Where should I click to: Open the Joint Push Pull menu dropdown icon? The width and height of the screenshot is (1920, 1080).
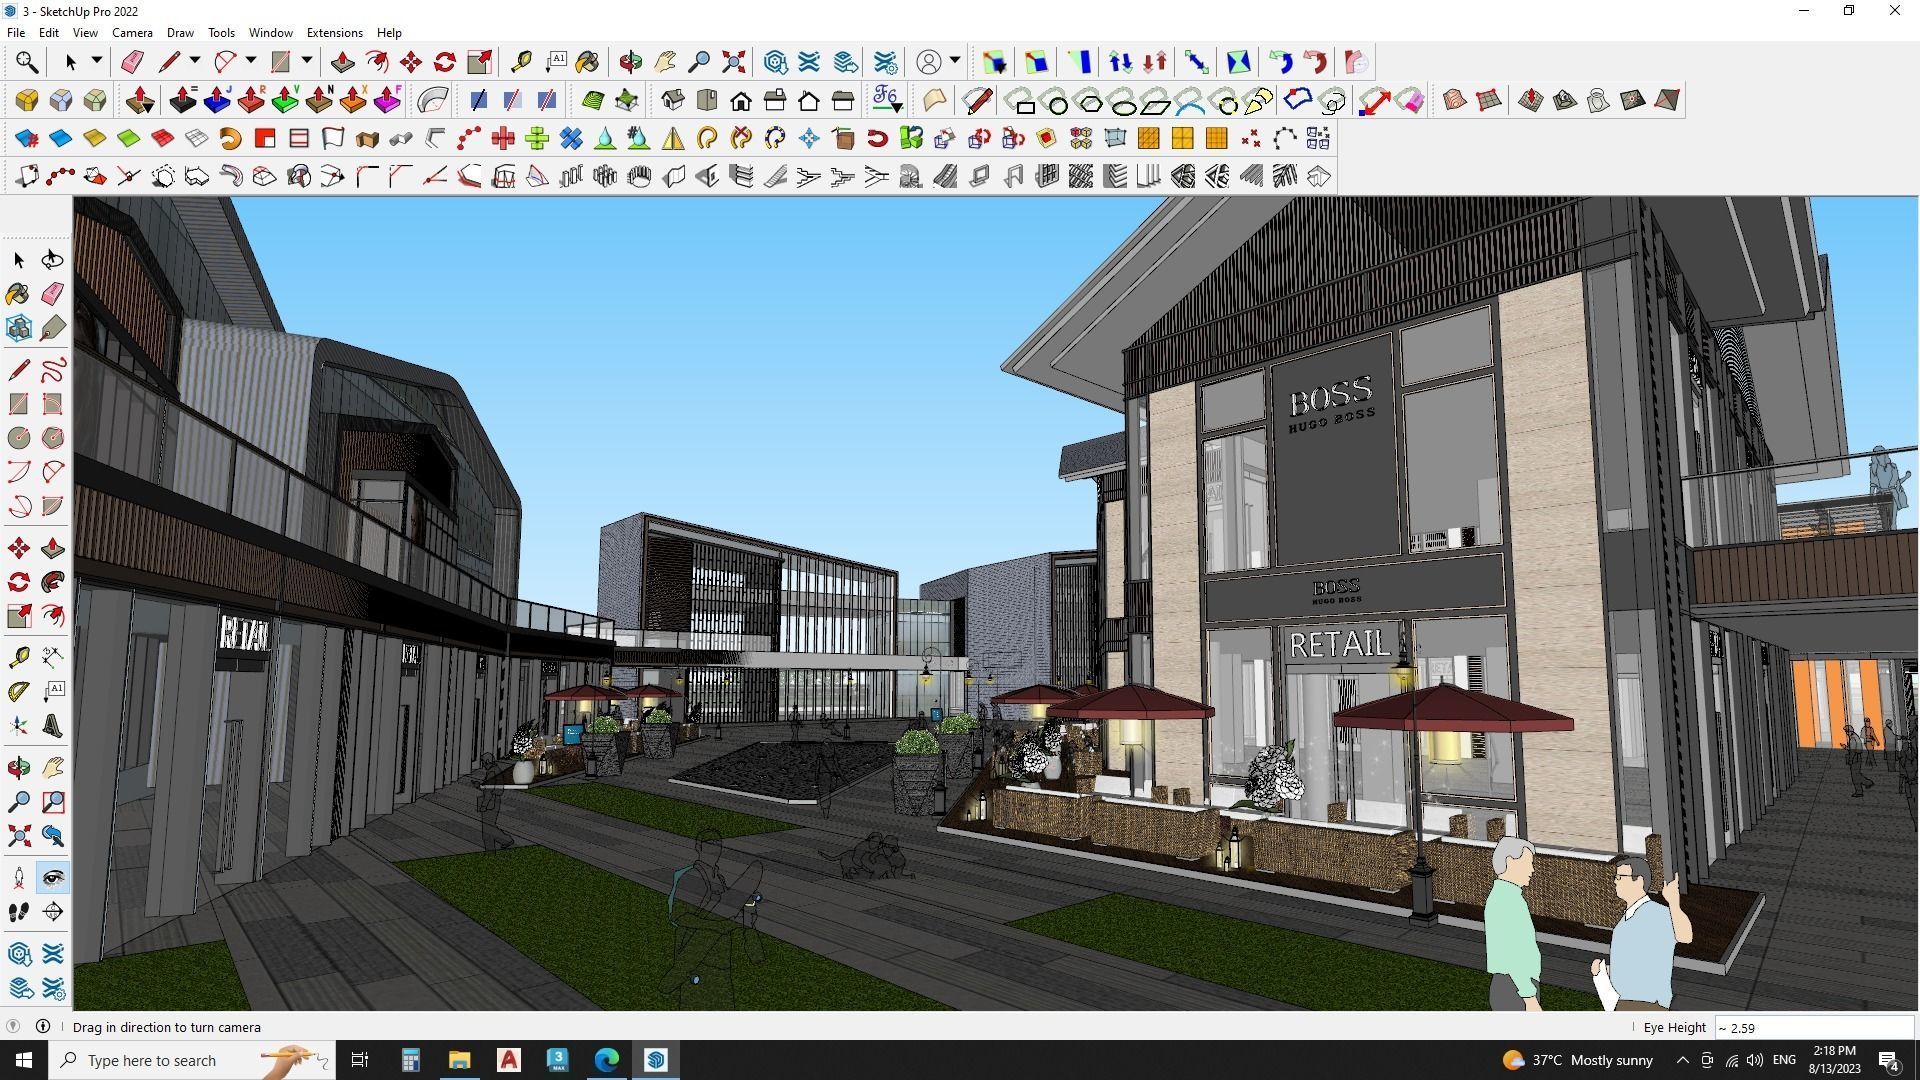141,100
